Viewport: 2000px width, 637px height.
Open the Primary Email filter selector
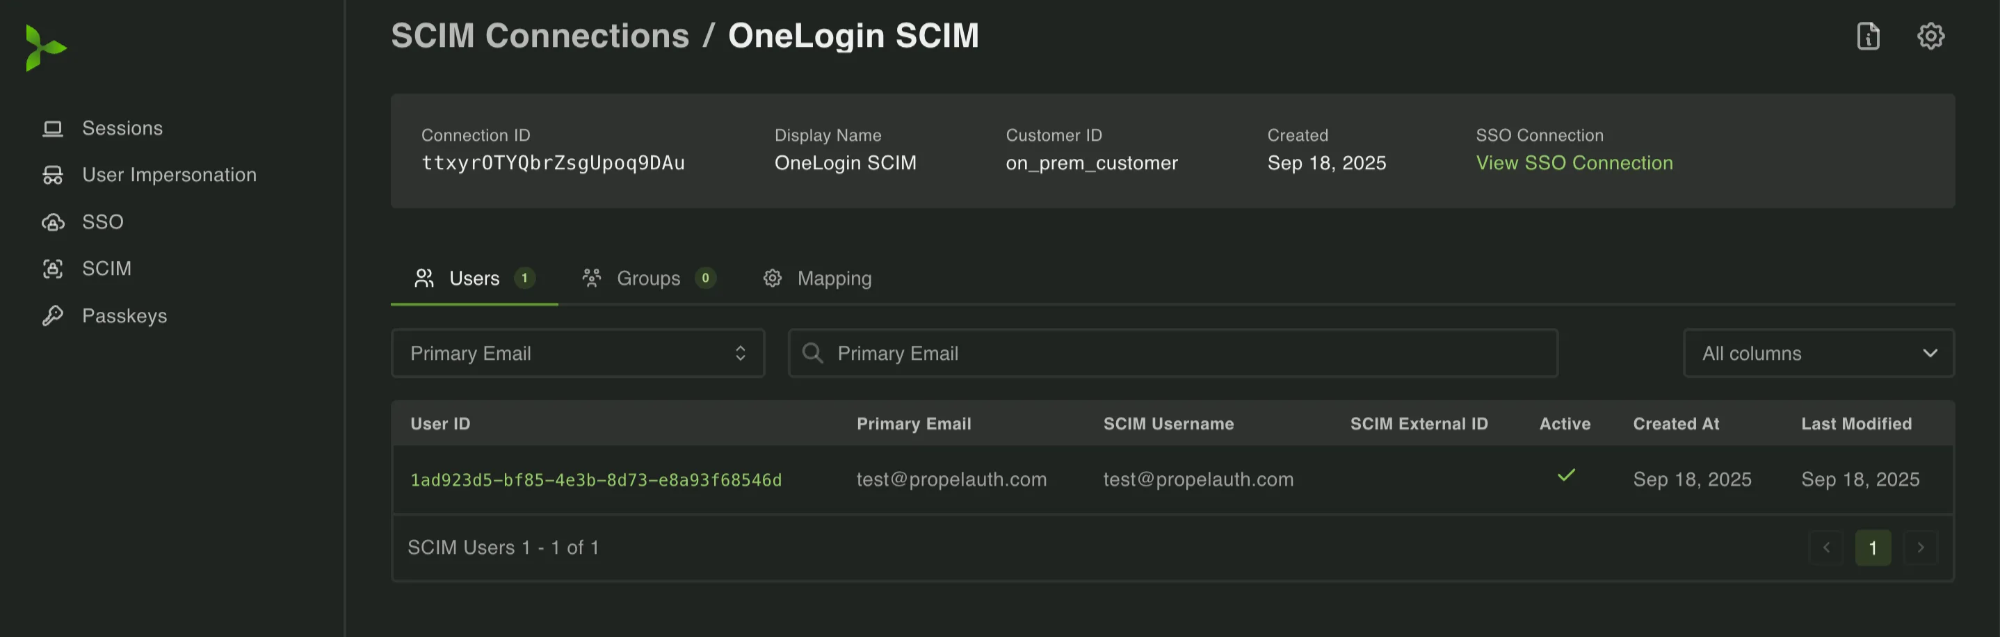[x=578, y=353]
